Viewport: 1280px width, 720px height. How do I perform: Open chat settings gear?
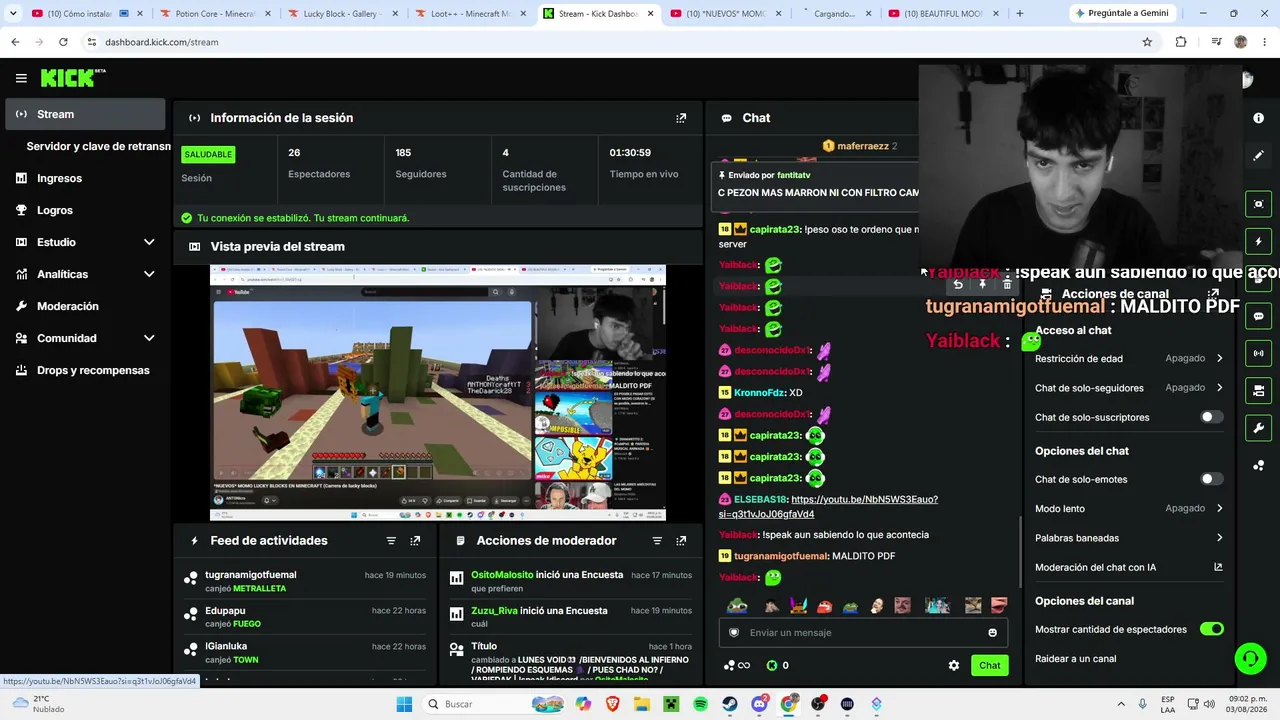[x=954, y=665]
